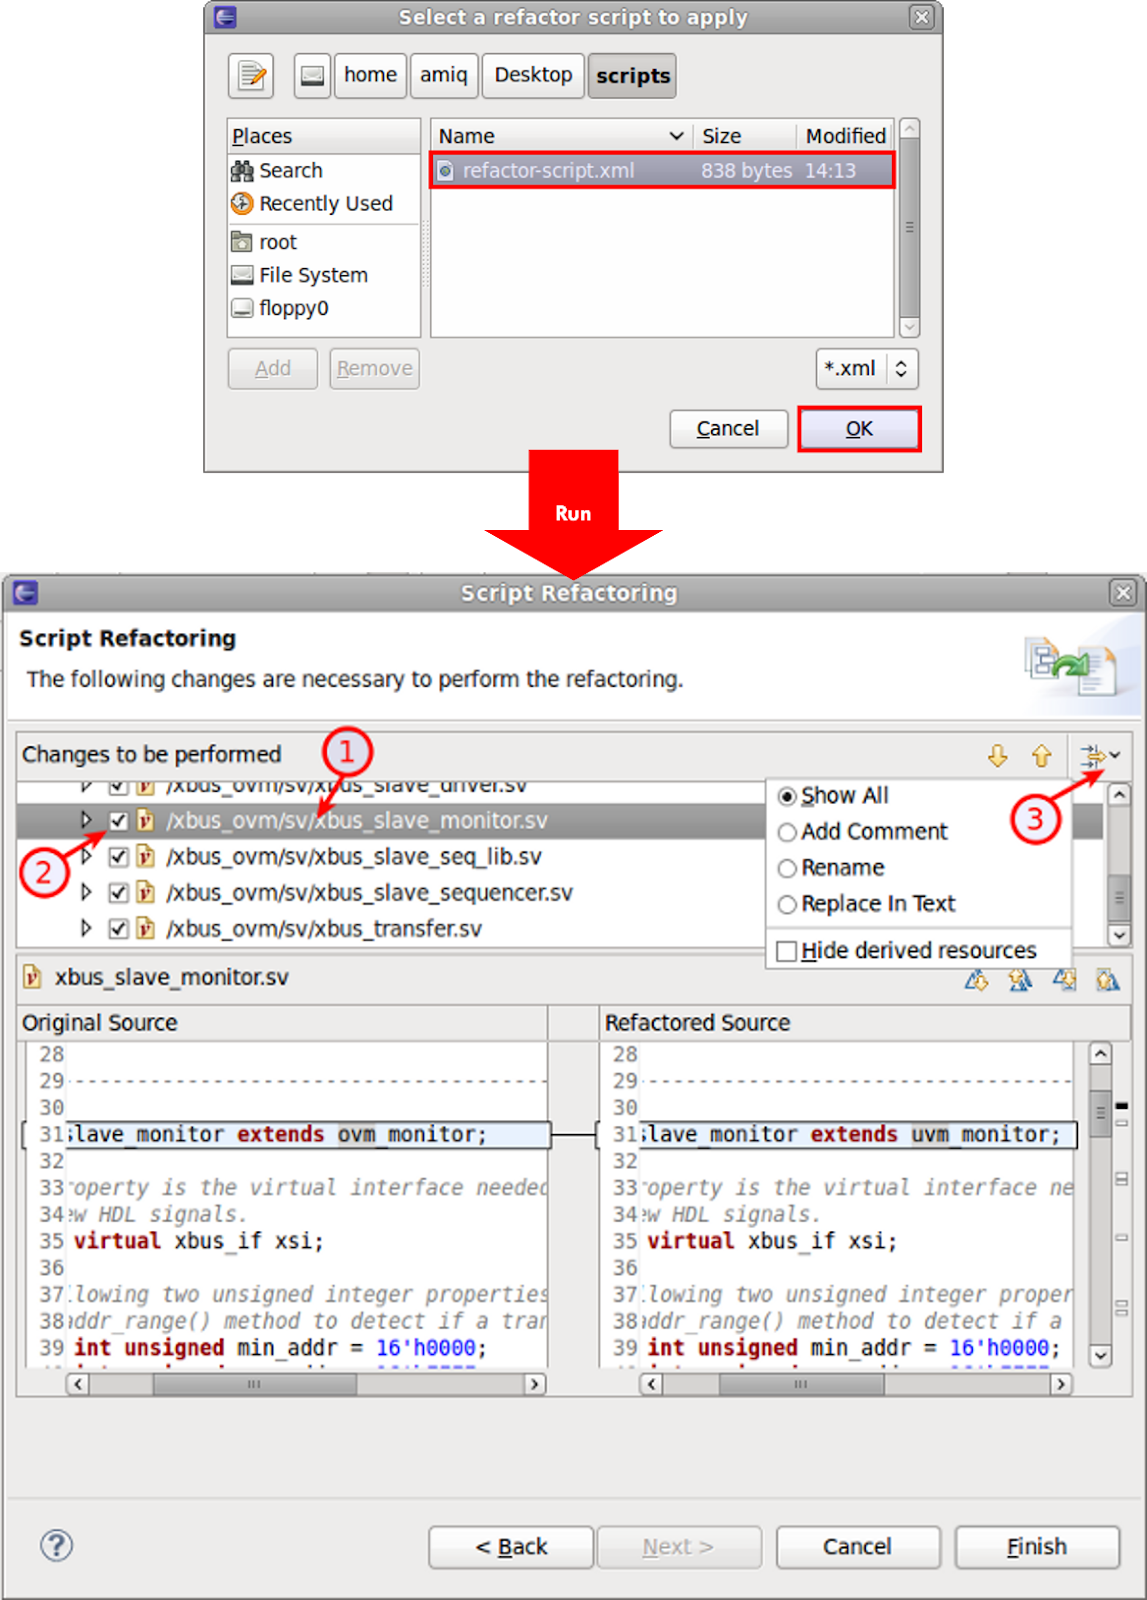Select previous change up arrow icon
This screenshot has height=1600, width=1147.
pos(1041,756)
